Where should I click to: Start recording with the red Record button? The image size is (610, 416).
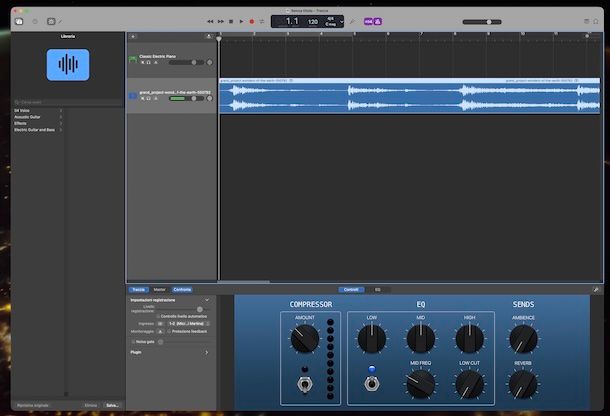click(x=252, y=22)
